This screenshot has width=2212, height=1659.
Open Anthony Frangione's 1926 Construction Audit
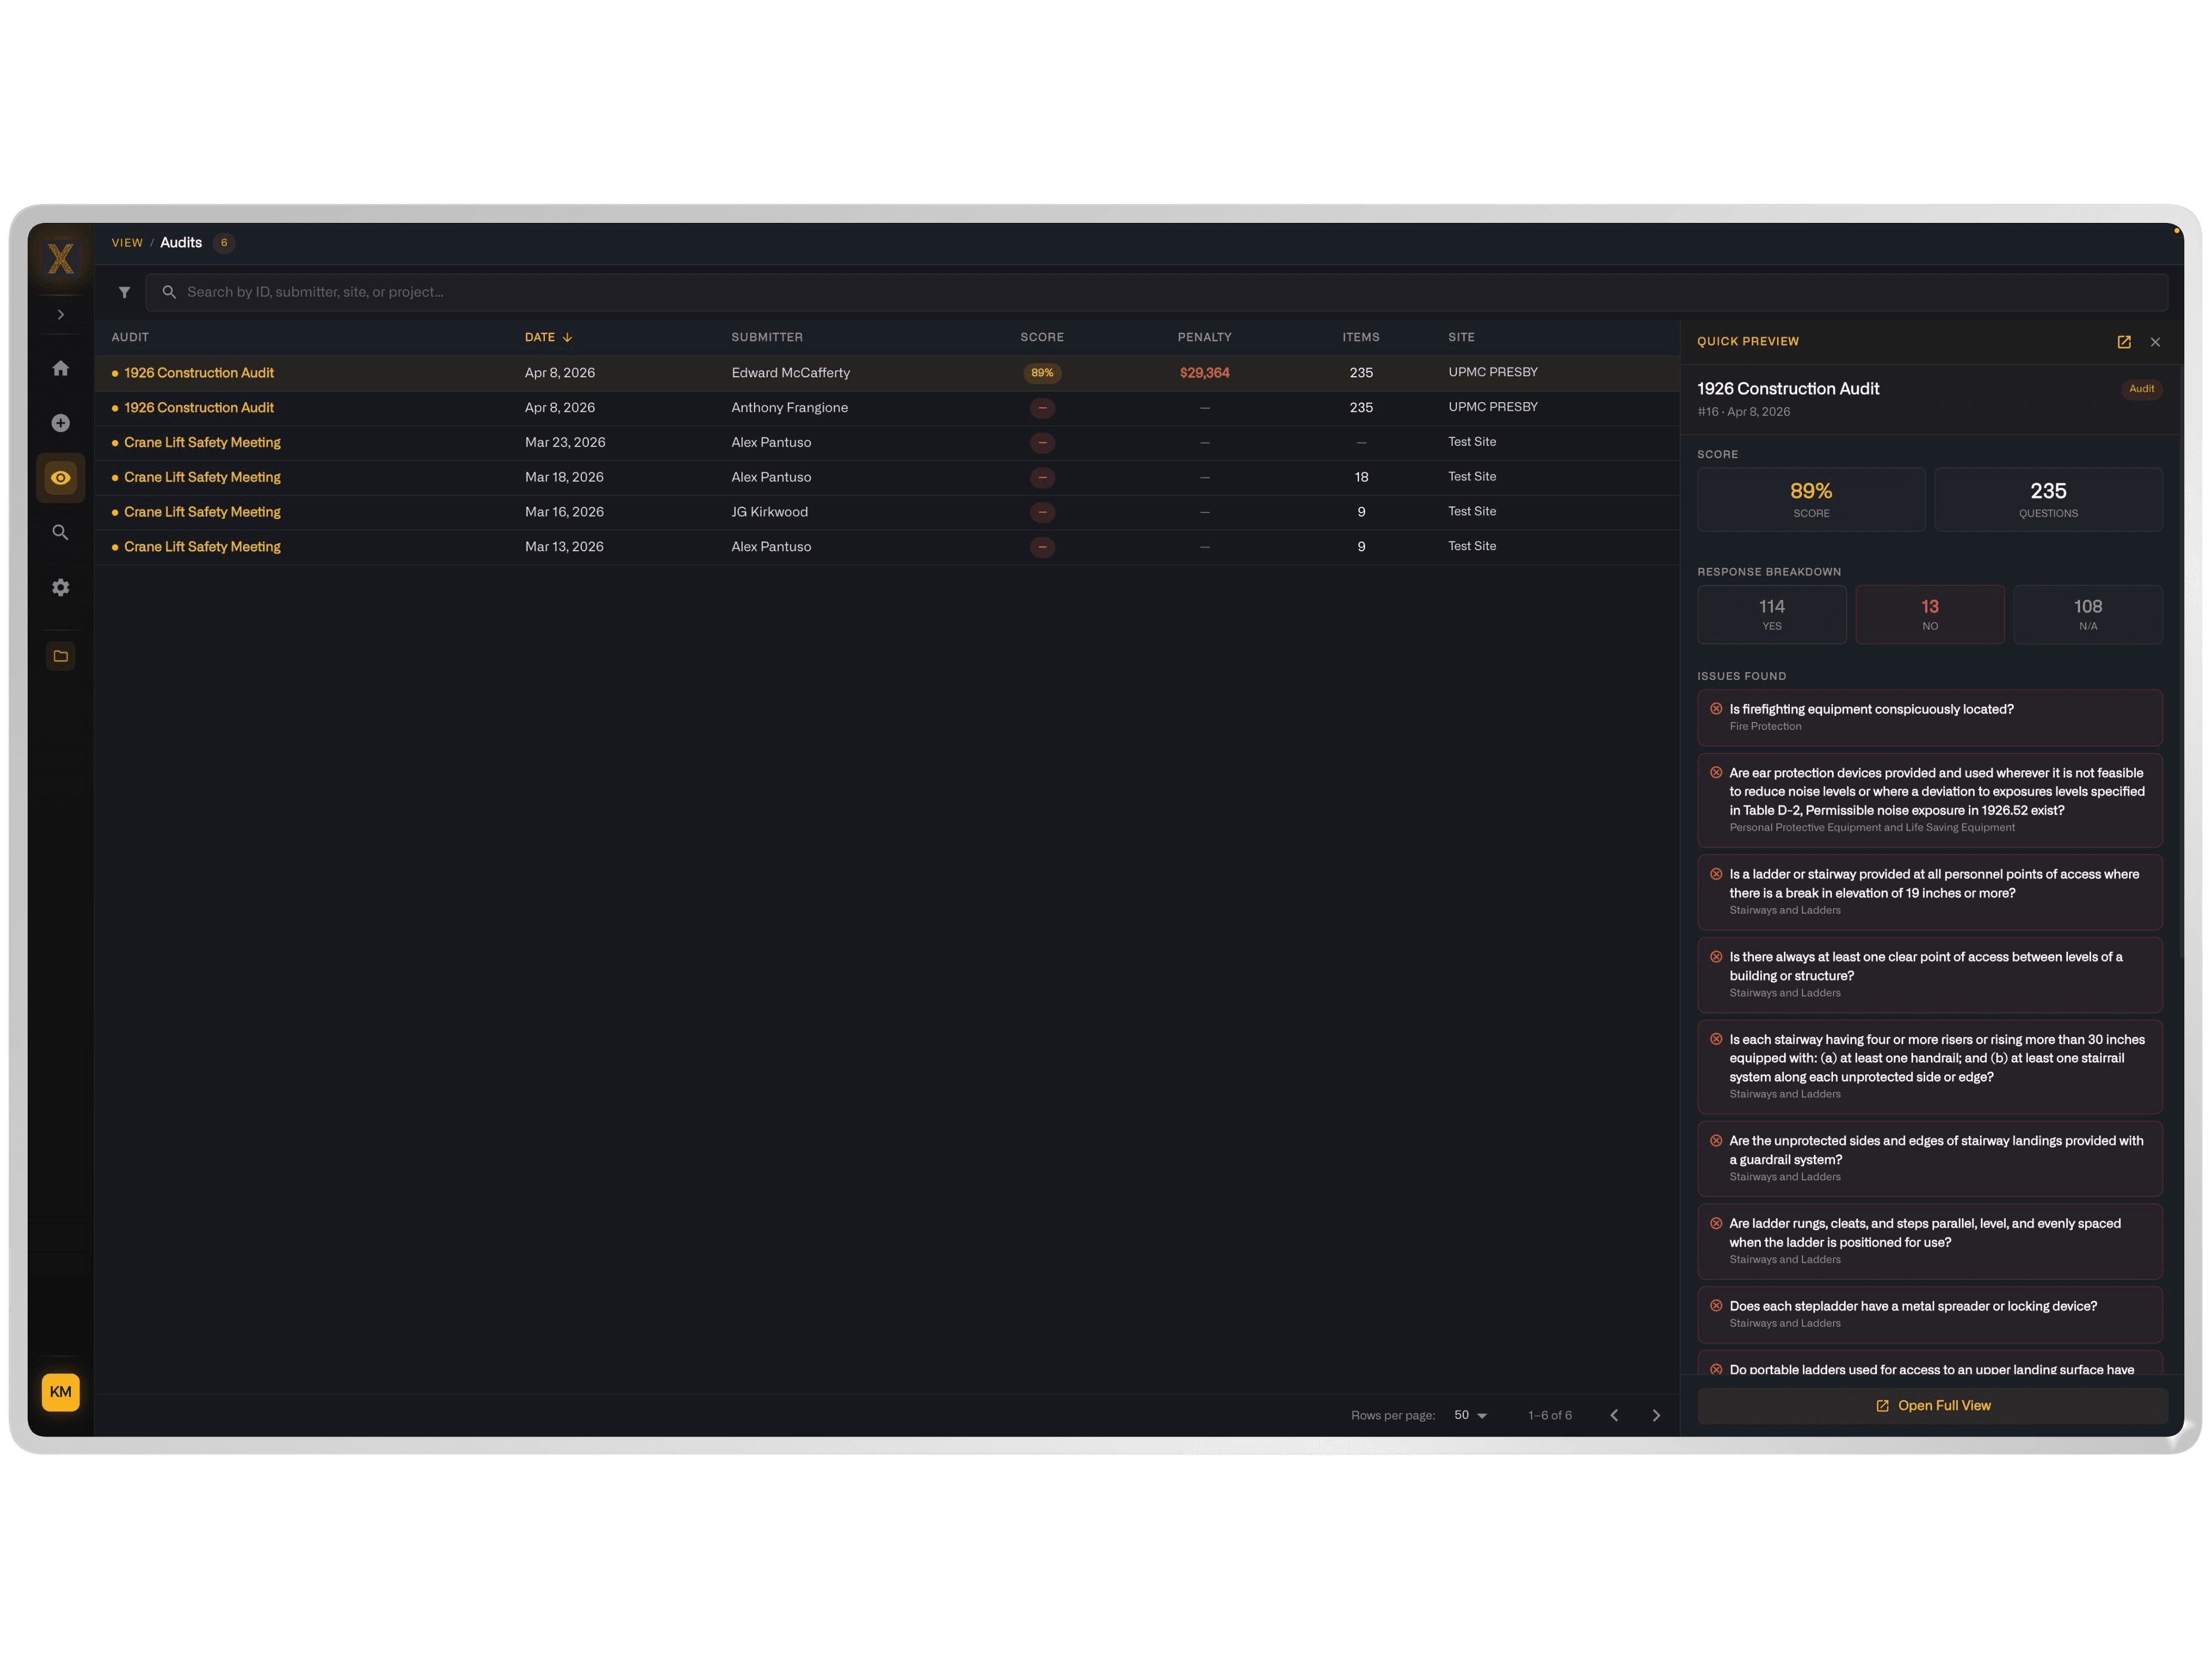click(199, 408)
